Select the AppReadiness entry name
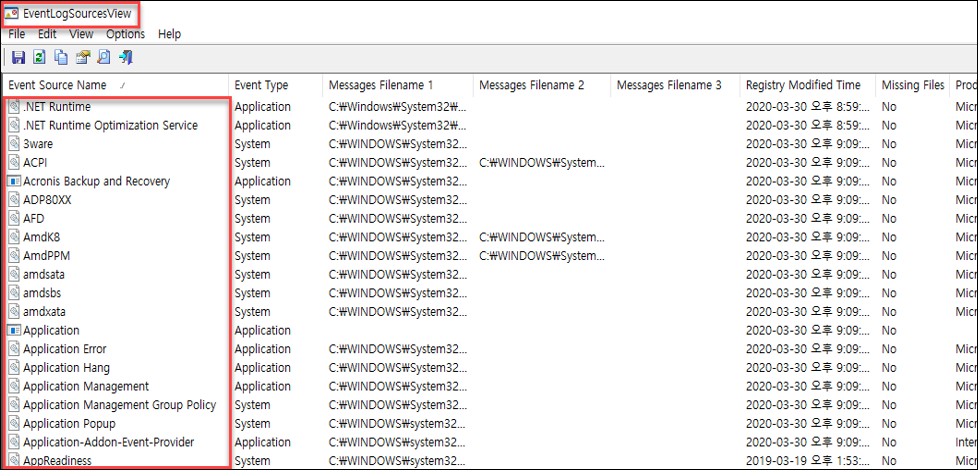 click(x=57, y=461)
